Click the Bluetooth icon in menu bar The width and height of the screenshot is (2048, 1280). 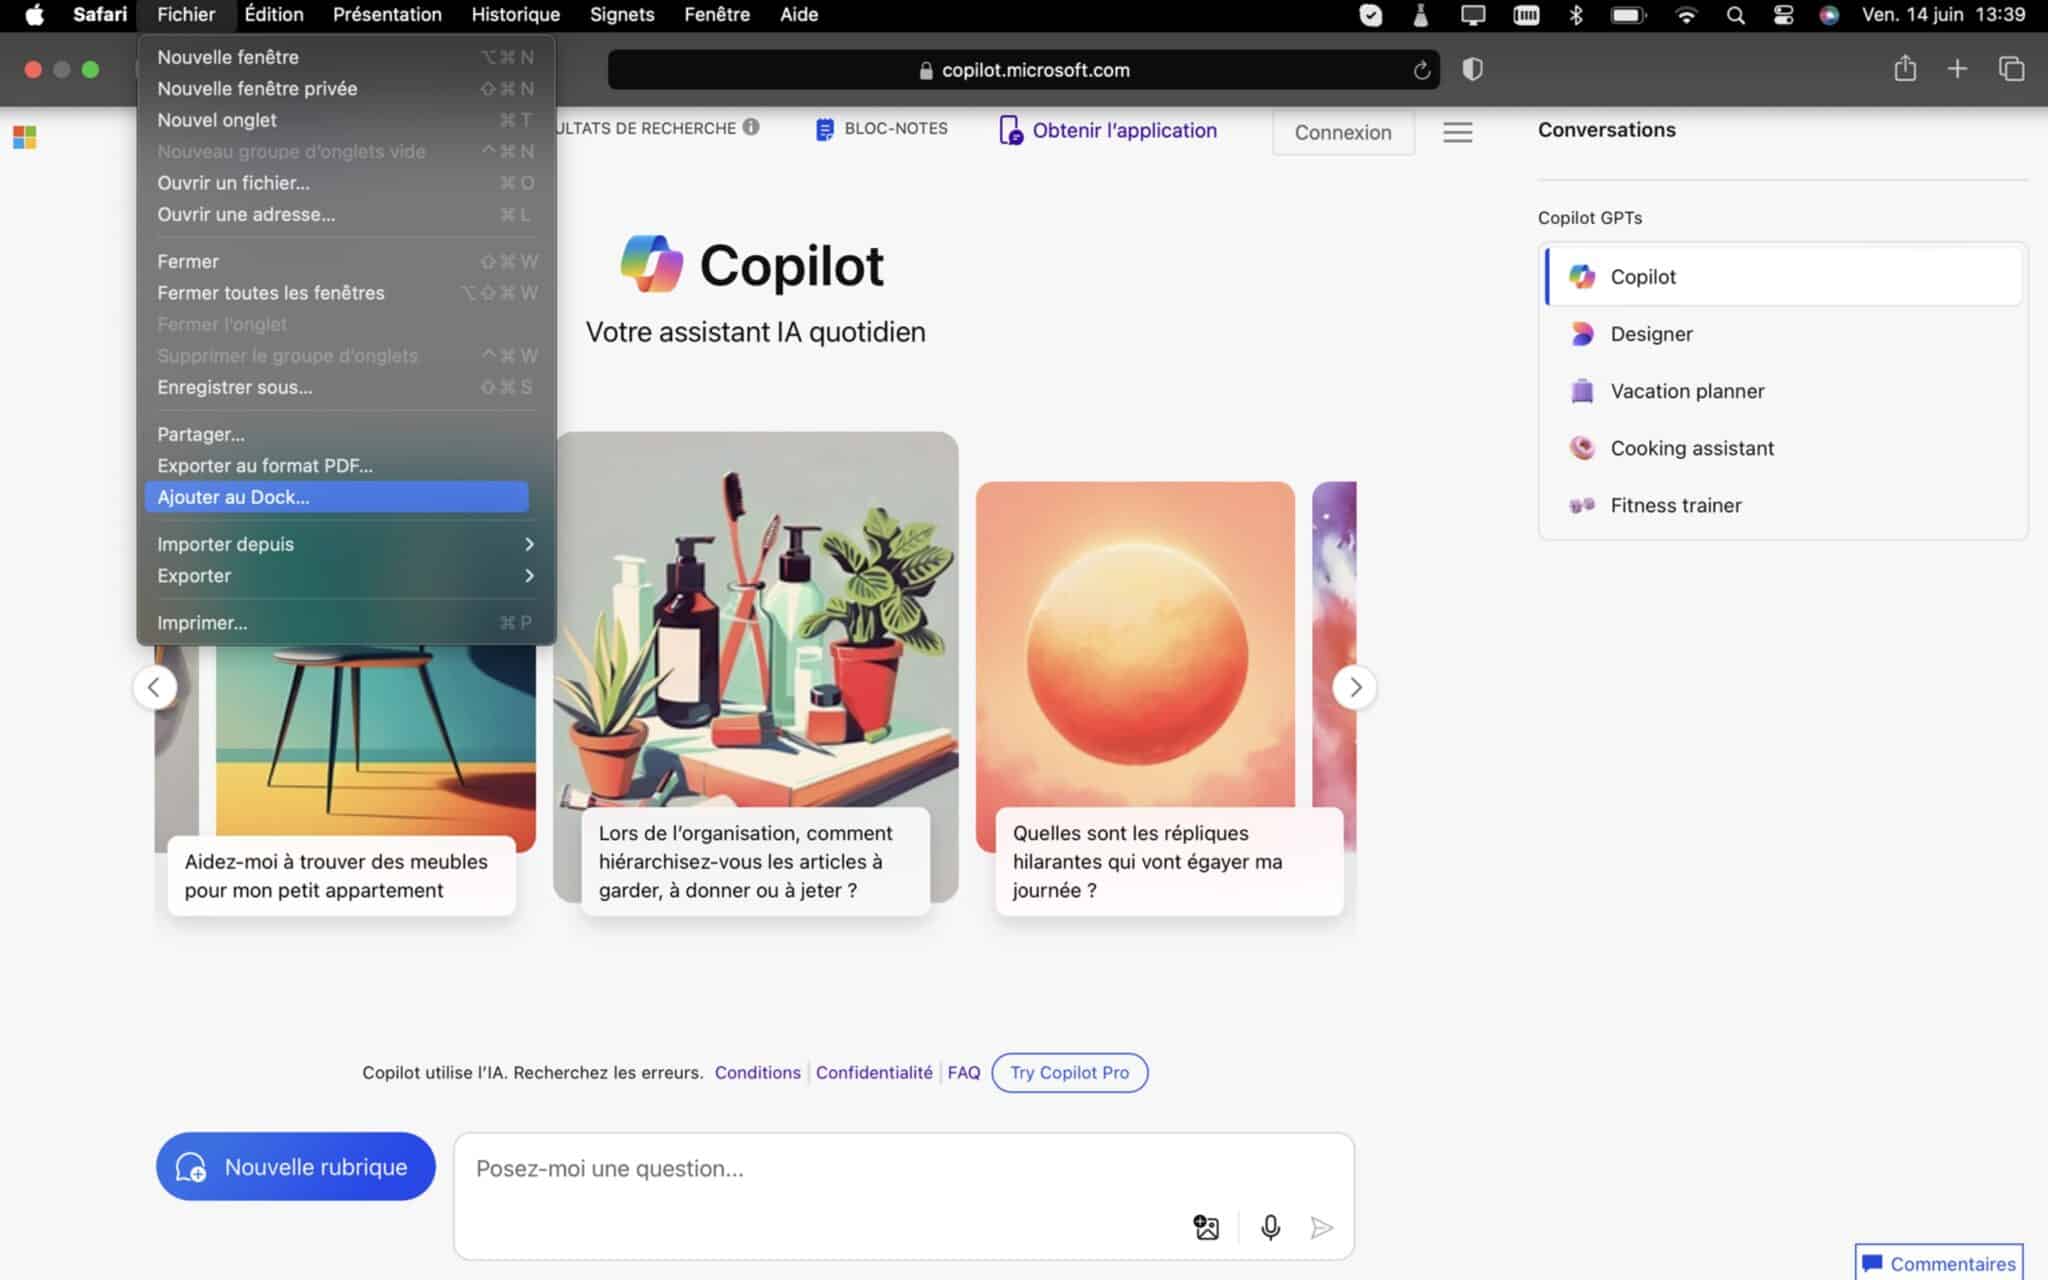[1576, 15]
